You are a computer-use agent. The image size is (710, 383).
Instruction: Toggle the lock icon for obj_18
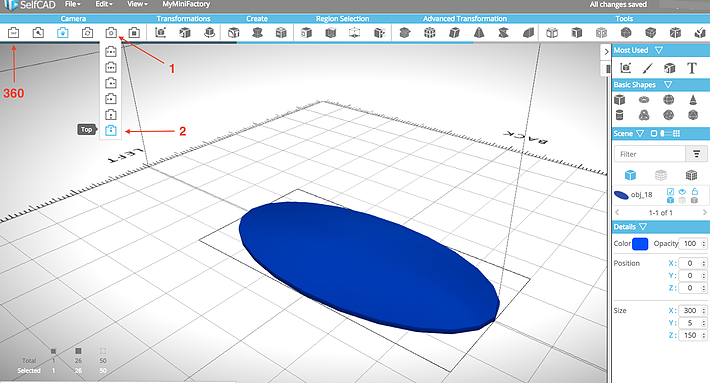[x=695, y=192]
